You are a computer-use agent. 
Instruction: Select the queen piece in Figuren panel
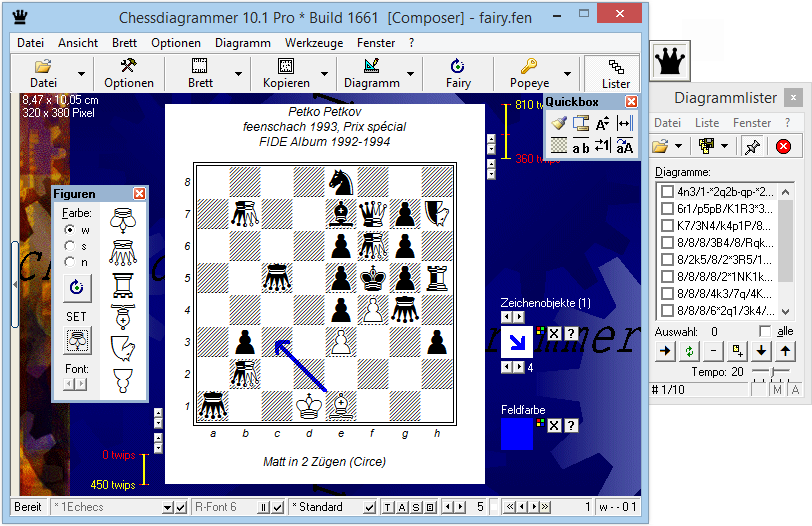[x=123, y=253]
